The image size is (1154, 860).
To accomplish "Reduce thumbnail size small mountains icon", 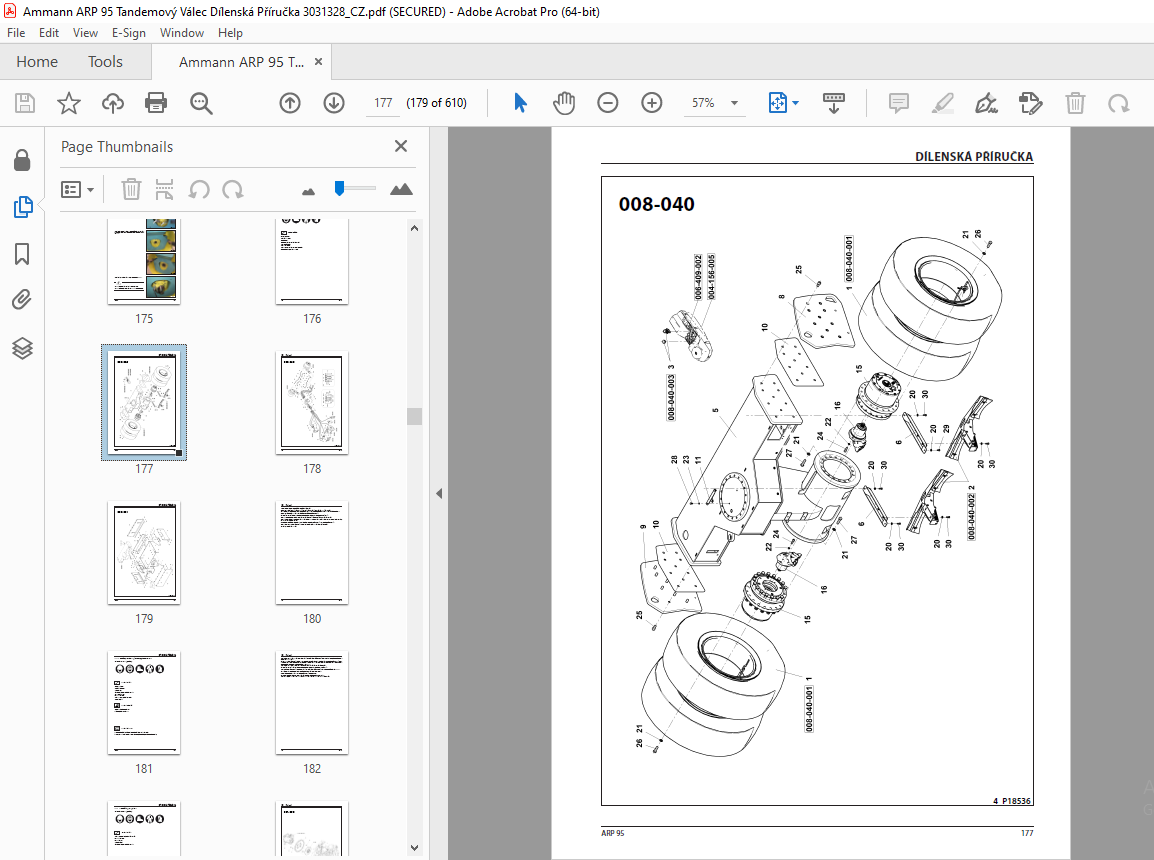I will point(308,191).
